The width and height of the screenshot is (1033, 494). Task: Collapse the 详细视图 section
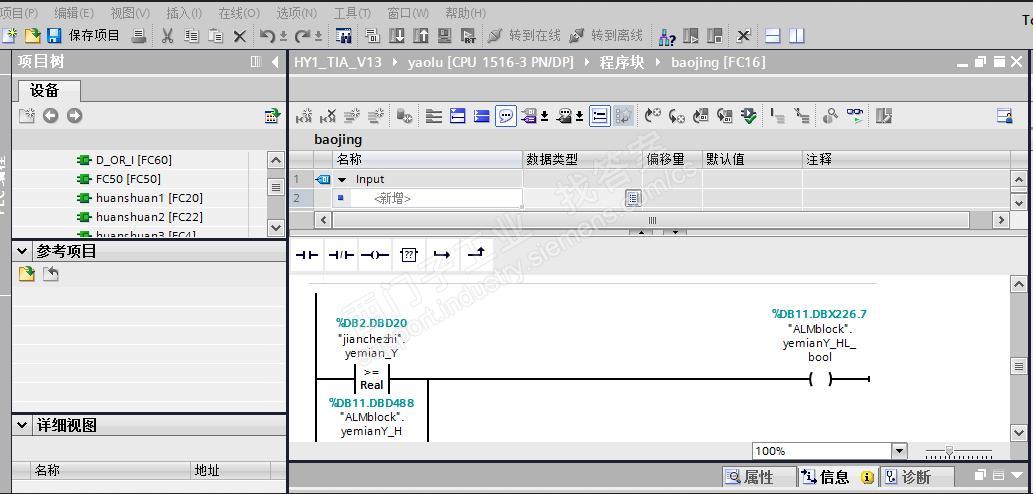click(x=22, y=425)
